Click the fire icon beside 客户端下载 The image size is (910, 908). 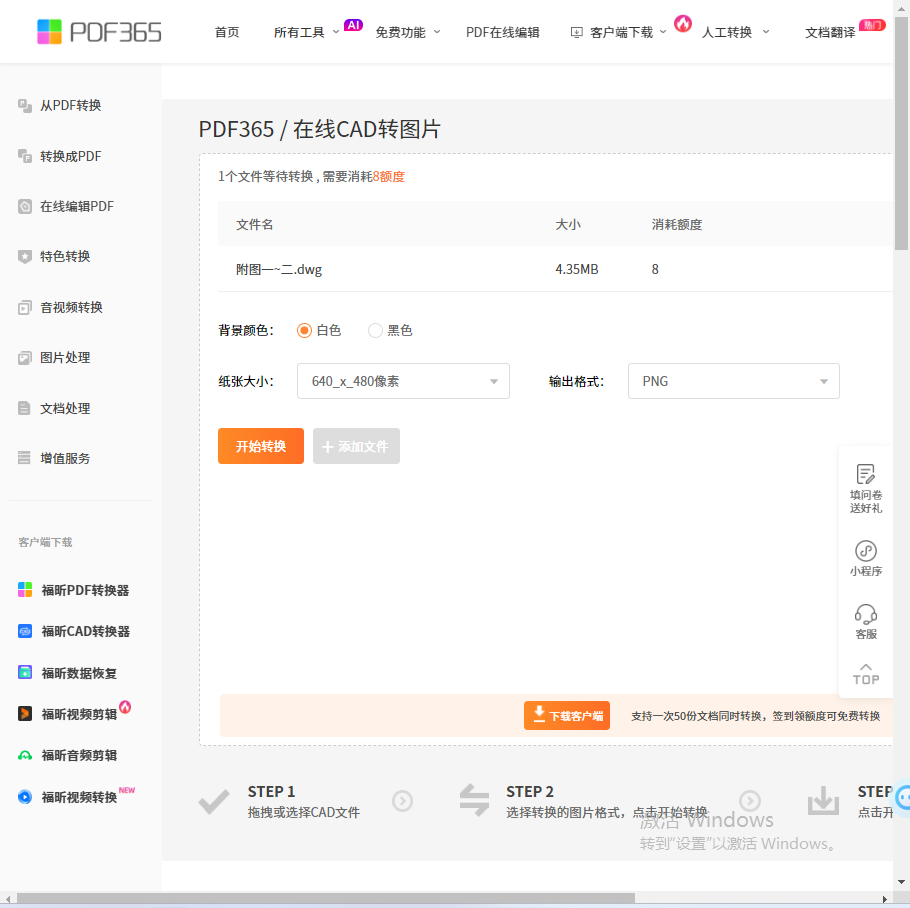click(683, 24)
